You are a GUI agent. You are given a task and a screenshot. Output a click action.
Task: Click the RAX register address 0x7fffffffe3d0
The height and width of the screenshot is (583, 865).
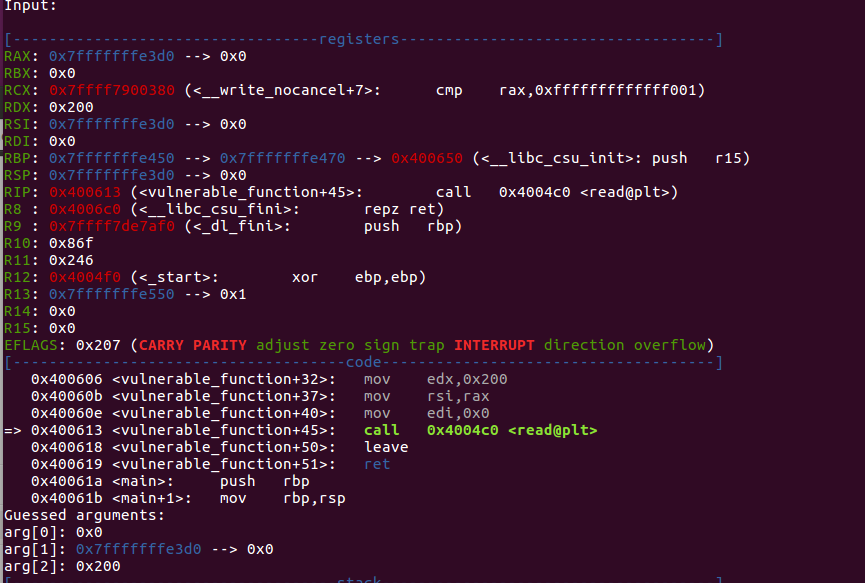pyautogui.click(x=111, y=56)
